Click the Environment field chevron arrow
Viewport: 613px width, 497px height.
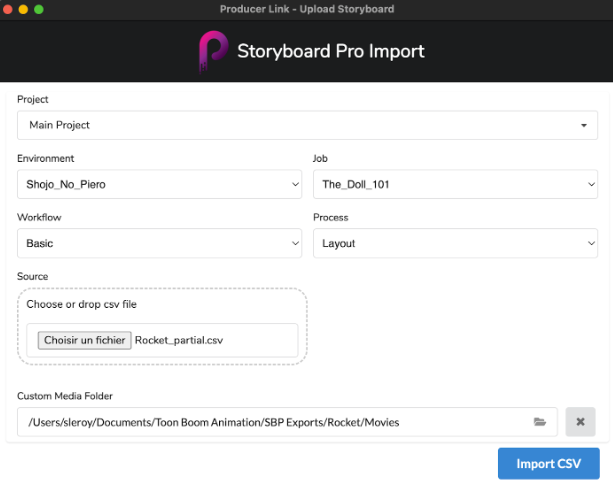click(x=296, y=185)
